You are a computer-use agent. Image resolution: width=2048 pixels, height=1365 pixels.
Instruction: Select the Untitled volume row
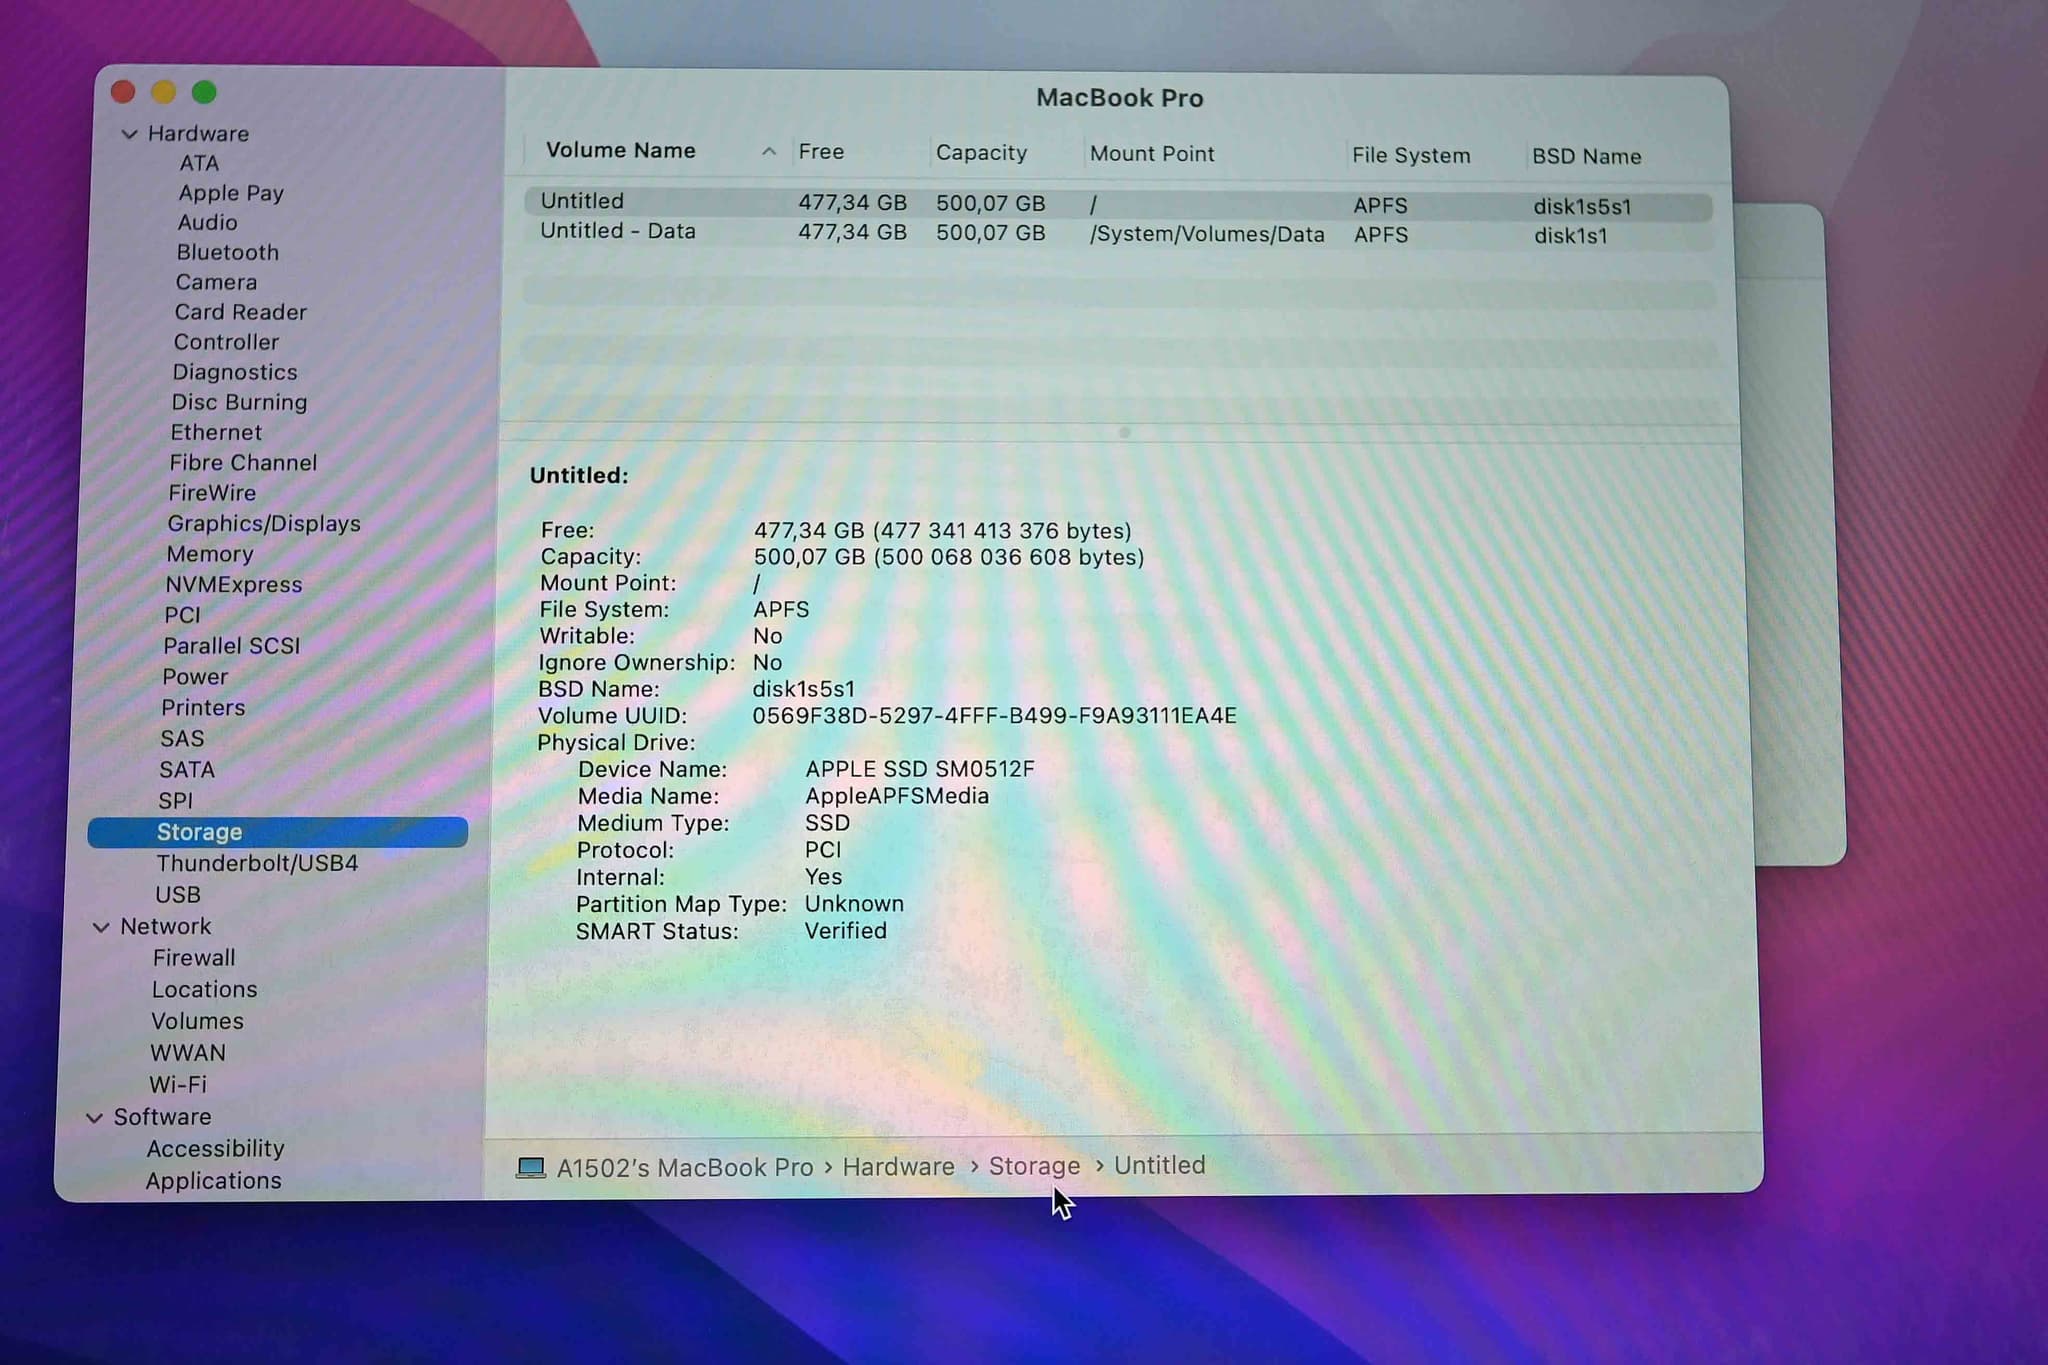(1118, 204)
